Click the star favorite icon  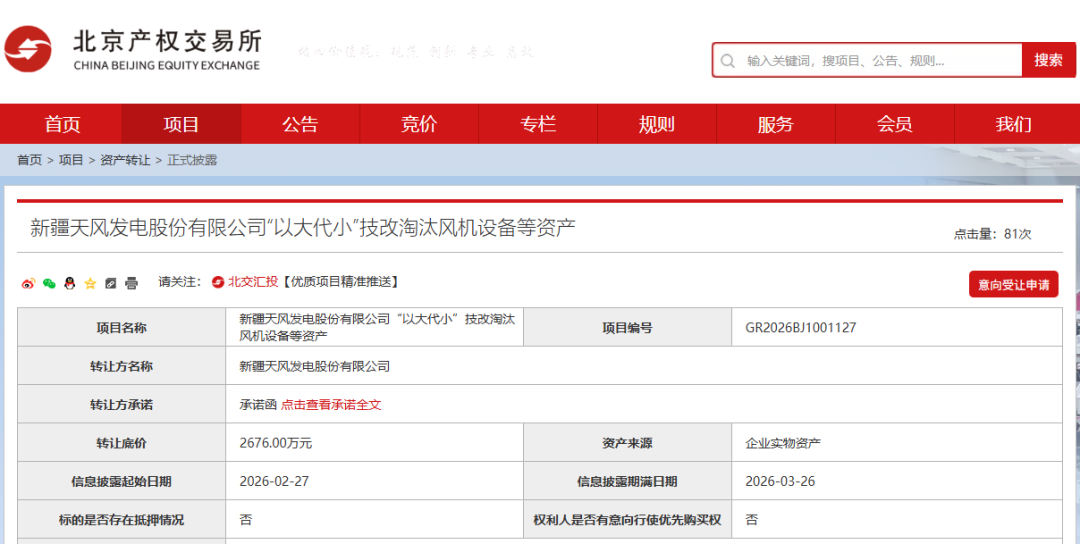[x=90, y=283]
